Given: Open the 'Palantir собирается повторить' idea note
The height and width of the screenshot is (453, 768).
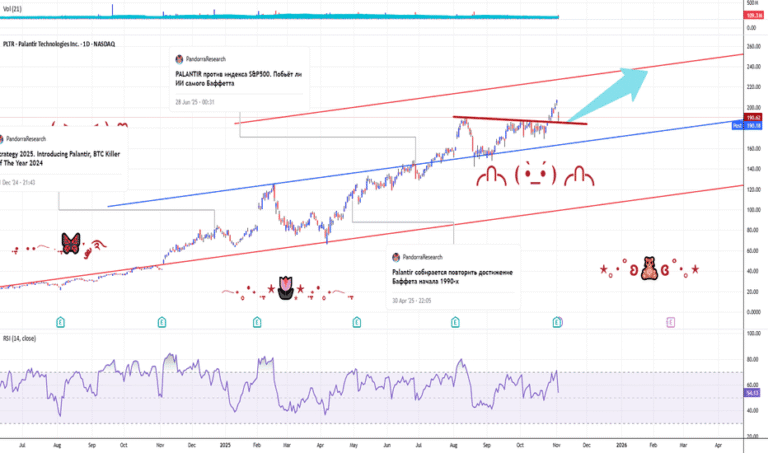Looking at the screenshot, I should 452,277.
